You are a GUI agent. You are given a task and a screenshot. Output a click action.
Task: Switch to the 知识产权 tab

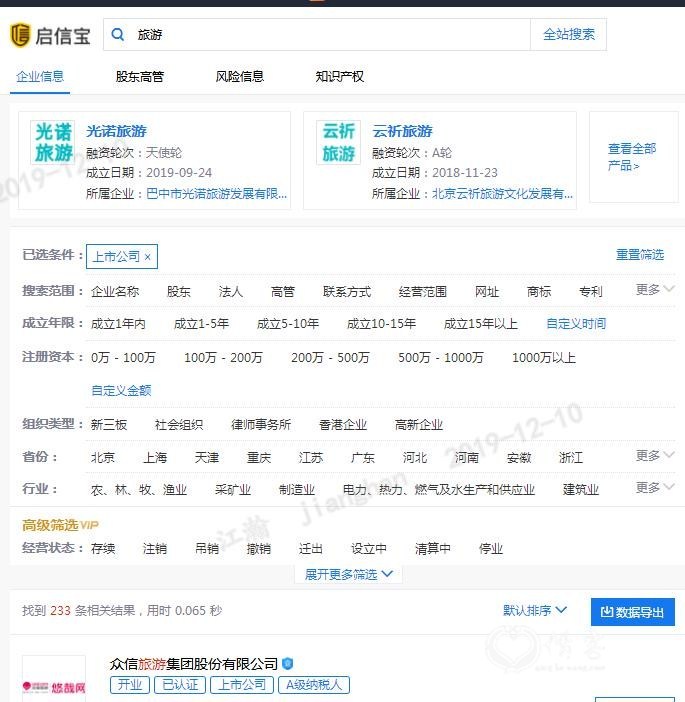339,77
